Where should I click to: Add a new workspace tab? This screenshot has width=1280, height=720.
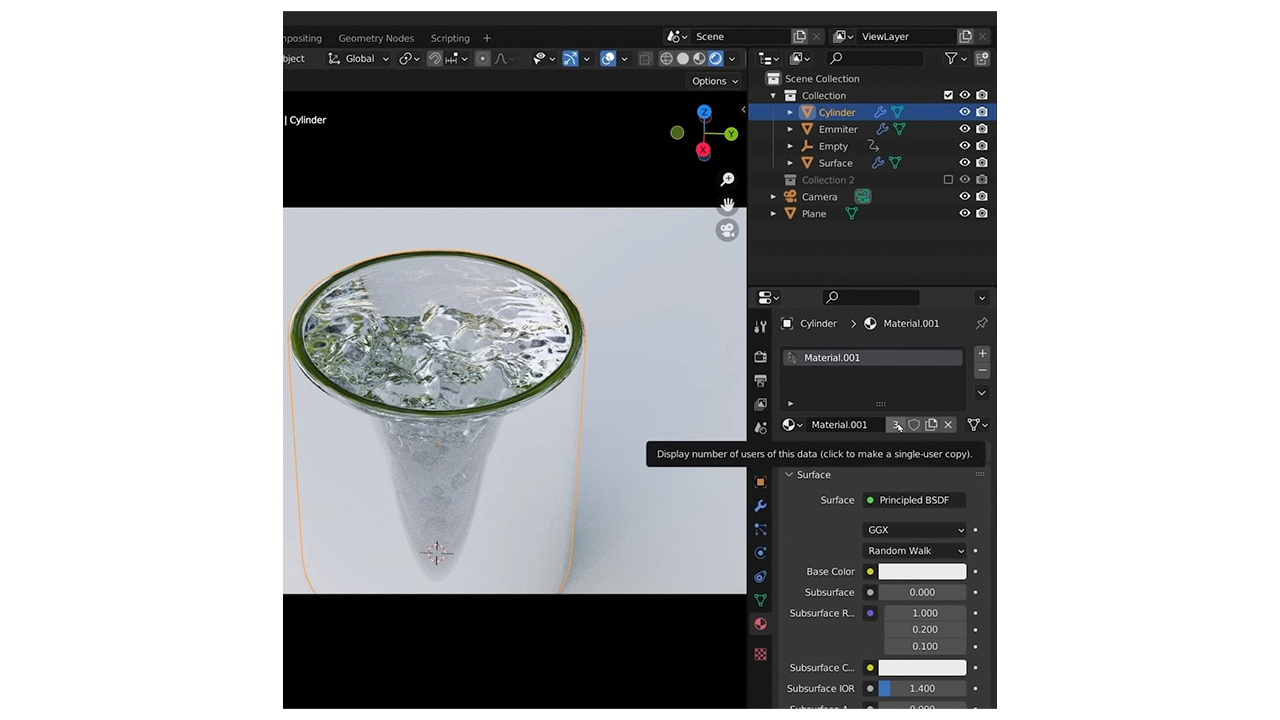click(x=487, y=38)
